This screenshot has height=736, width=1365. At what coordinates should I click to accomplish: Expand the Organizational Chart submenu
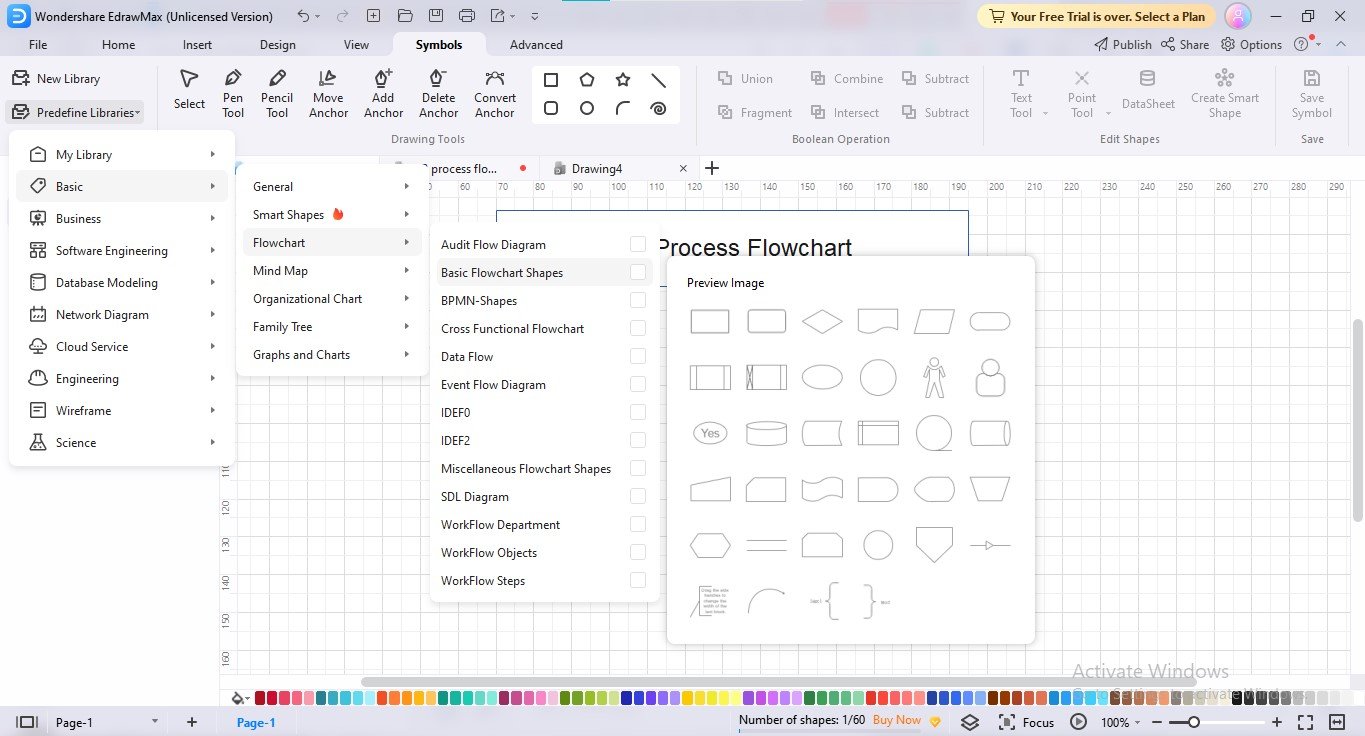pyautogui.click(x=332, y=298)
